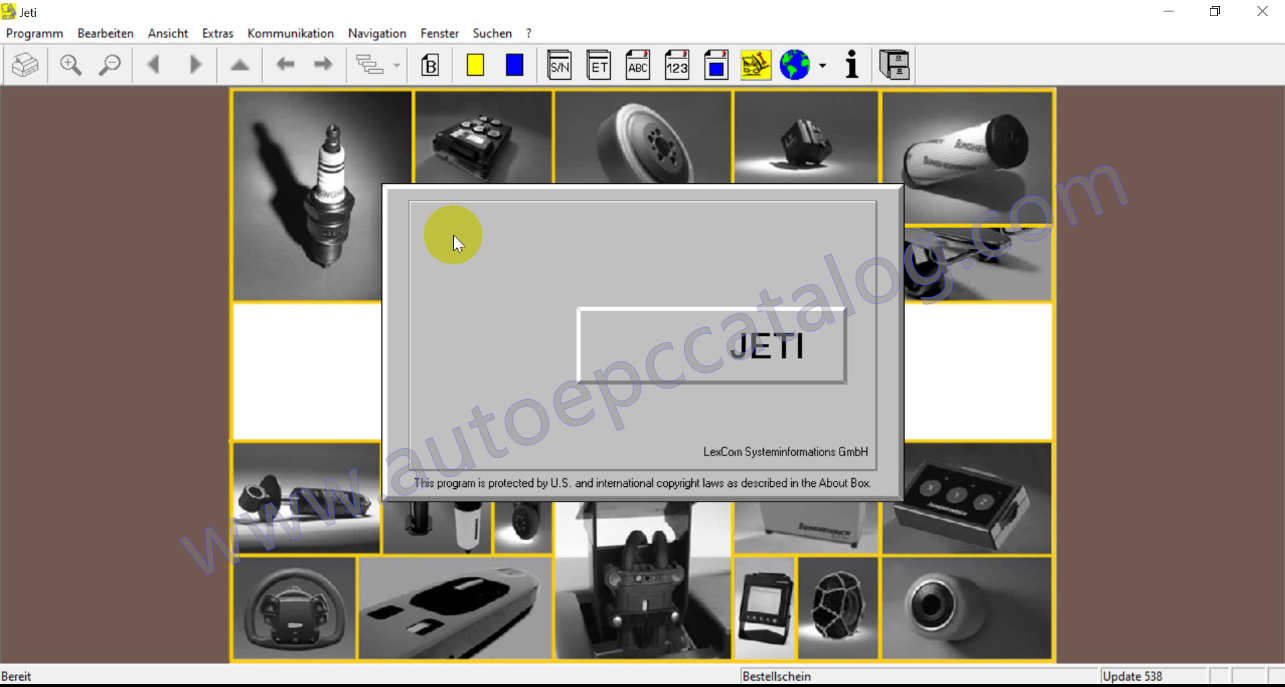Select the zoom out magnifier tool
The height and width of the screenshot is (687, 1285).
(x=110, y=64)
